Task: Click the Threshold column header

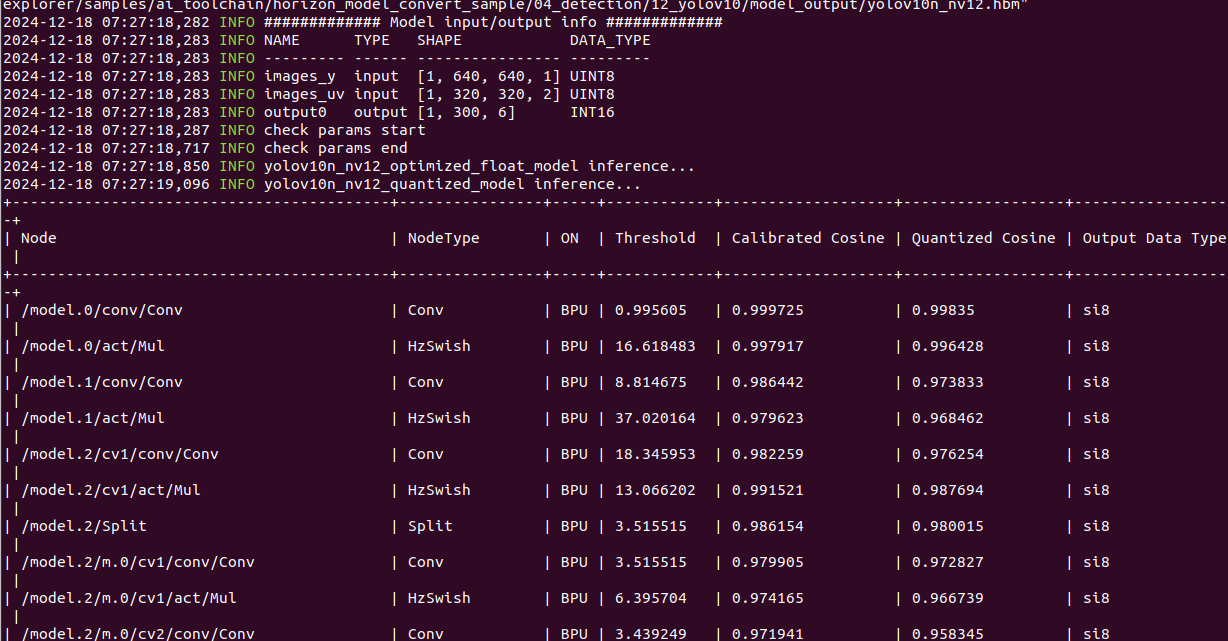Action: point(655,238)
